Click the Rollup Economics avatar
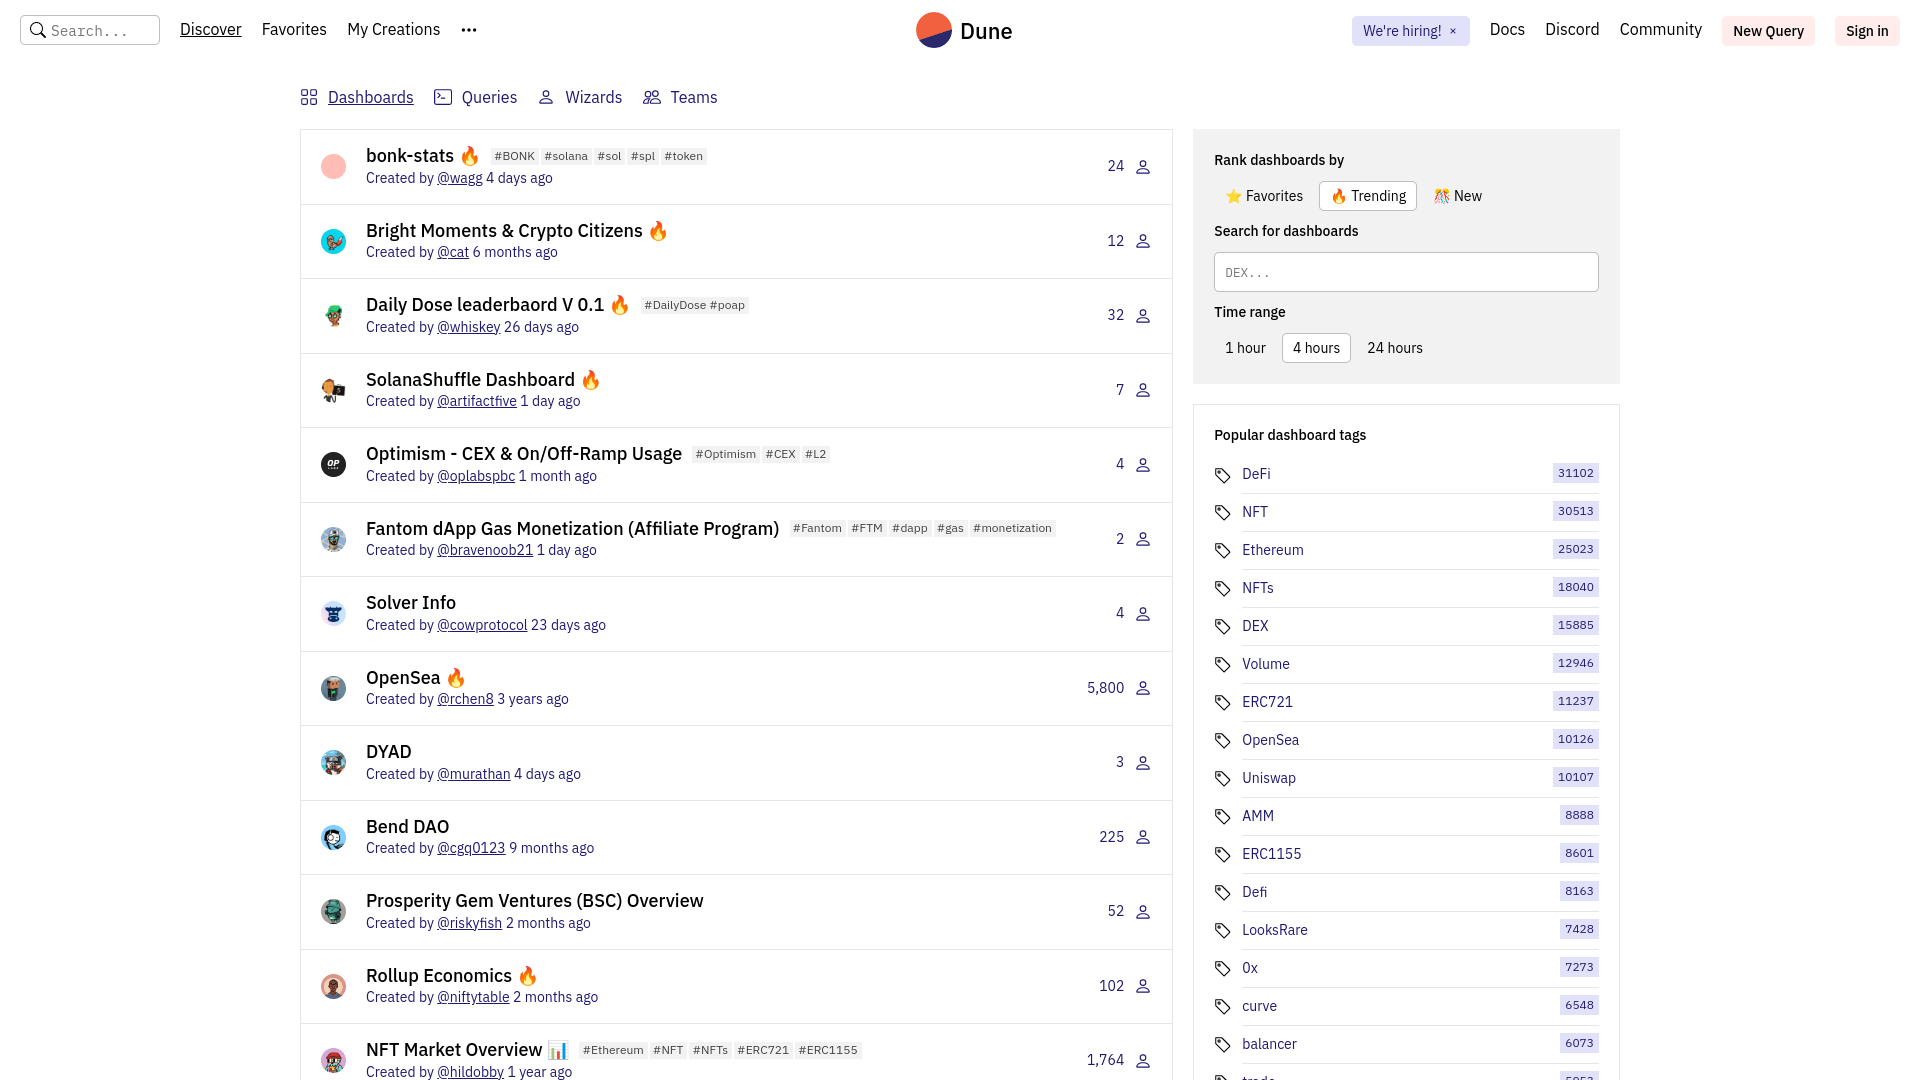1920x1080 pixels. (x=333, y=986)
